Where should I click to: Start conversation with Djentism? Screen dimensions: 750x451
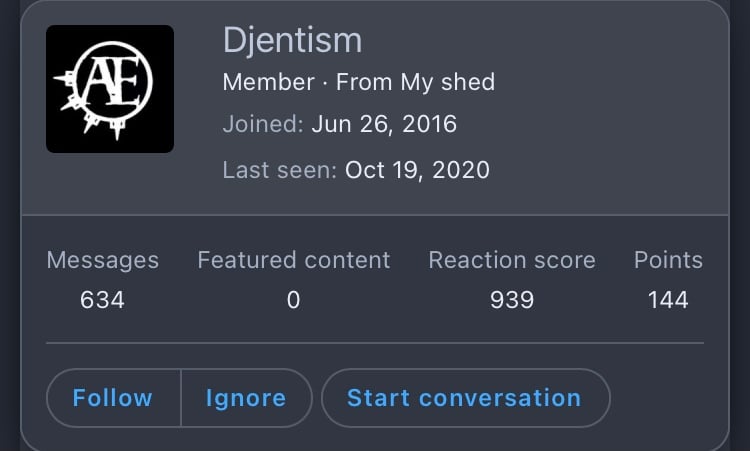pos(465,398)
